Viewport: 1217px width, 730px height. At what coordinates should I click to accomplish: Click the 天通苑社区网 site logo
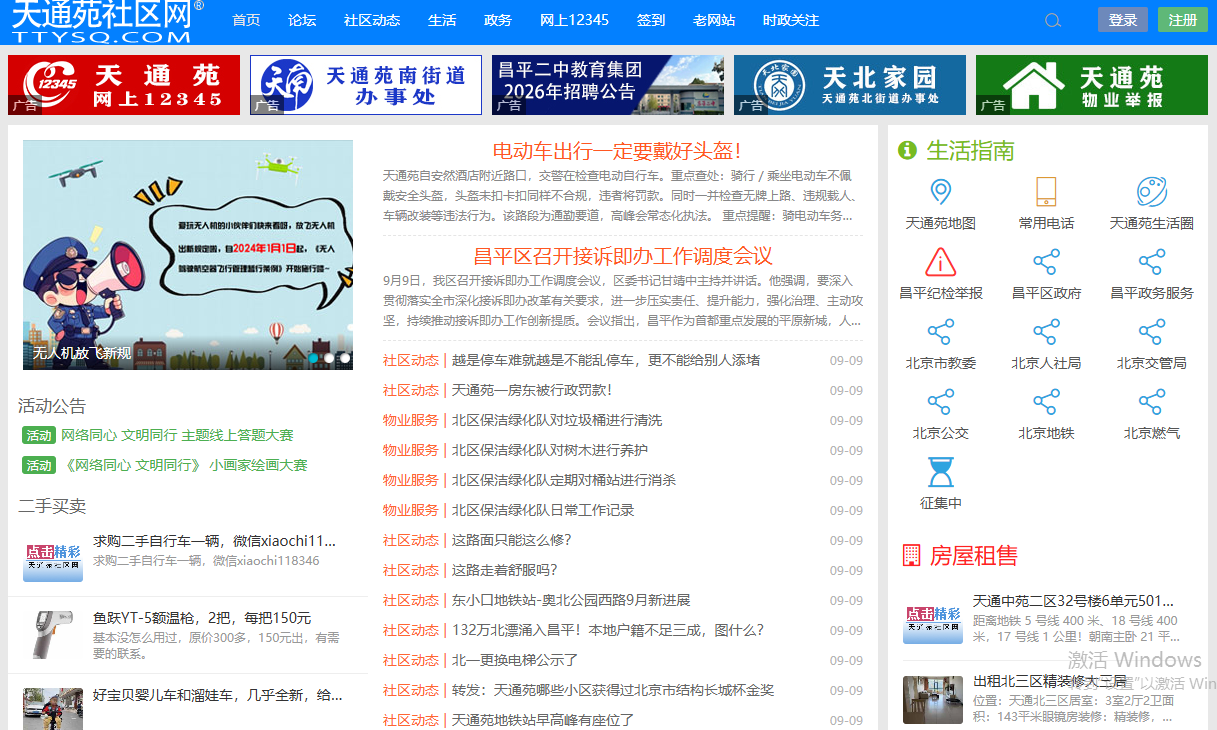107,22
